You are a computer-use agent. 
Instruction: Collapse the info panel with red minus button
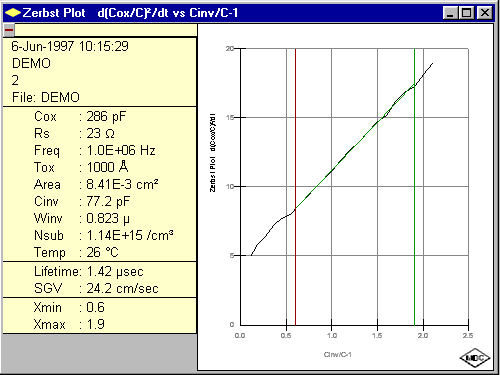pyautogui.click(x=9, y=30)
